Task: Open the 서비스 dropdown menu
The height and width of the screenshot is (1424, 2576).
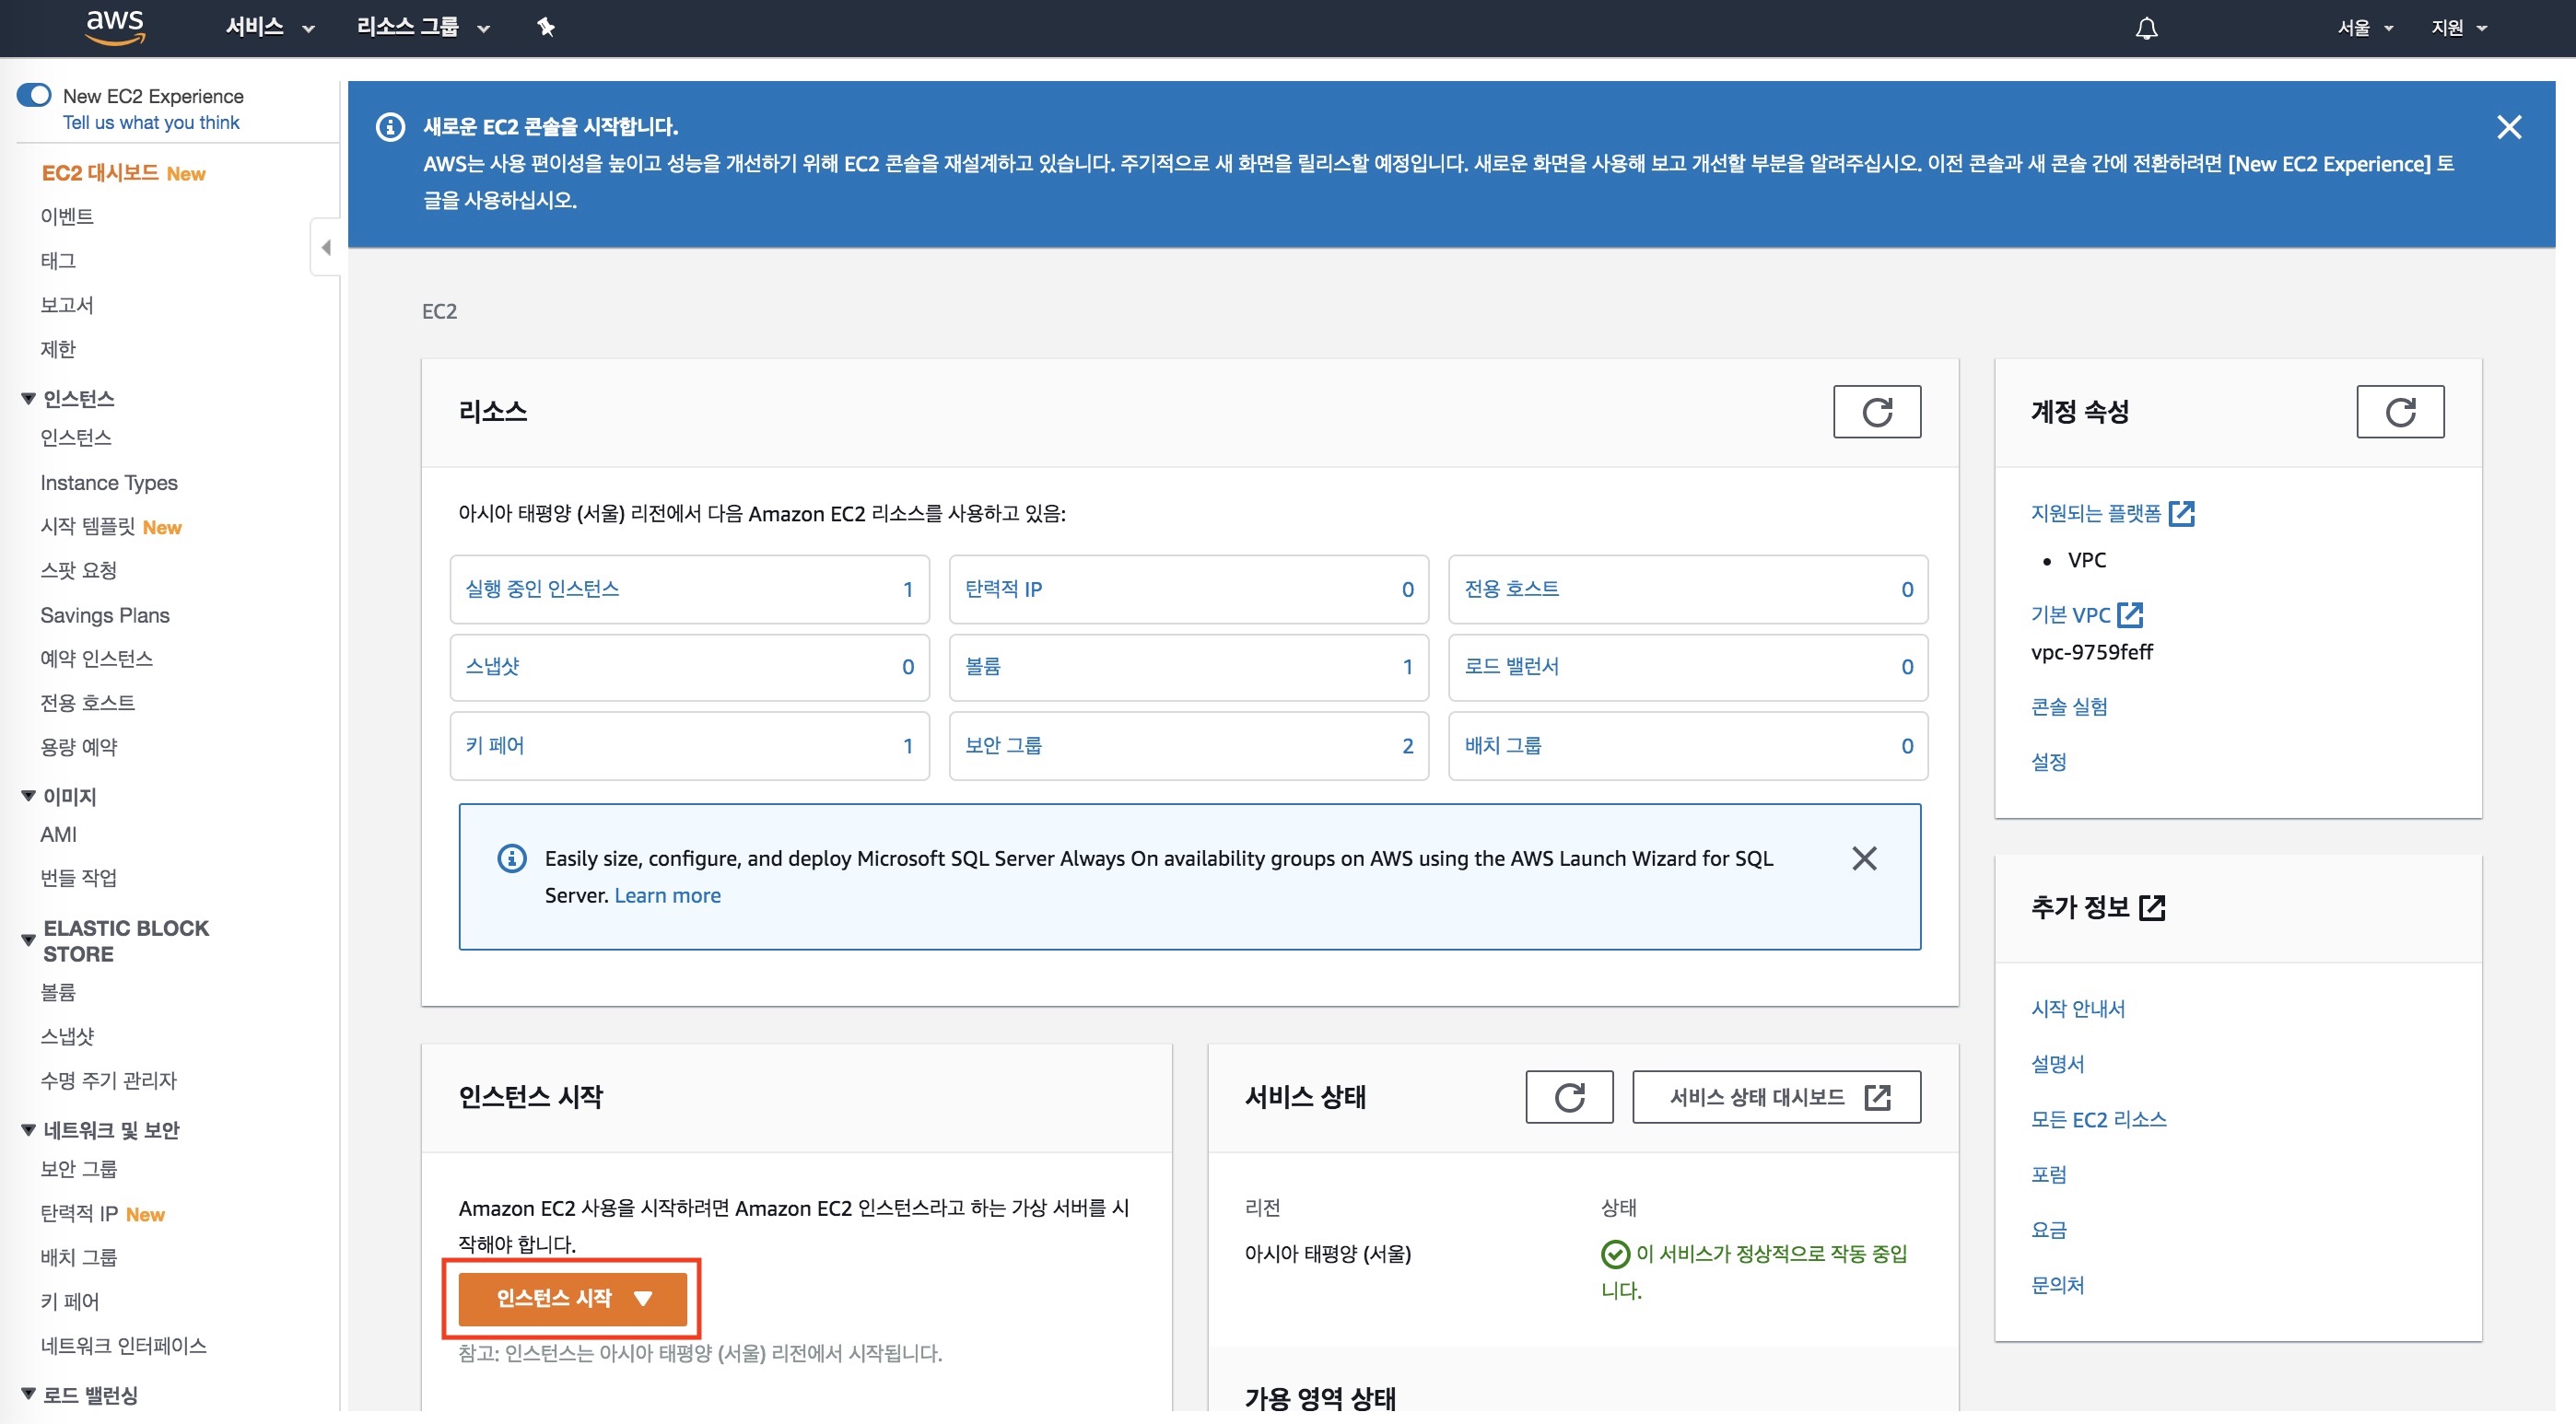Action: (x=270, y=27)
